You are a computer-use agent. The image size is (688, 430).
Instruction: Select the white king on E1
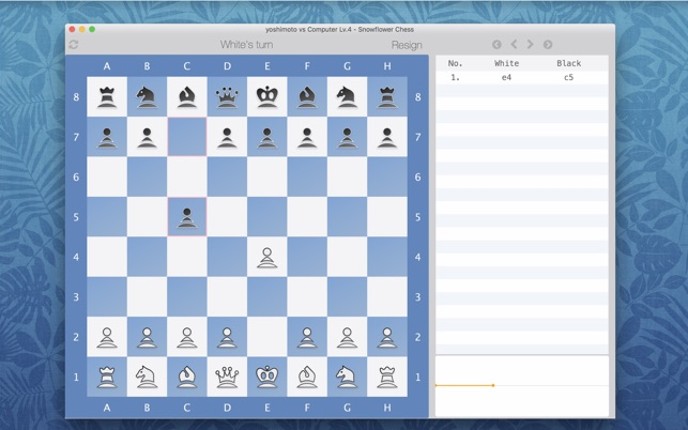click(x=267, y=377)
